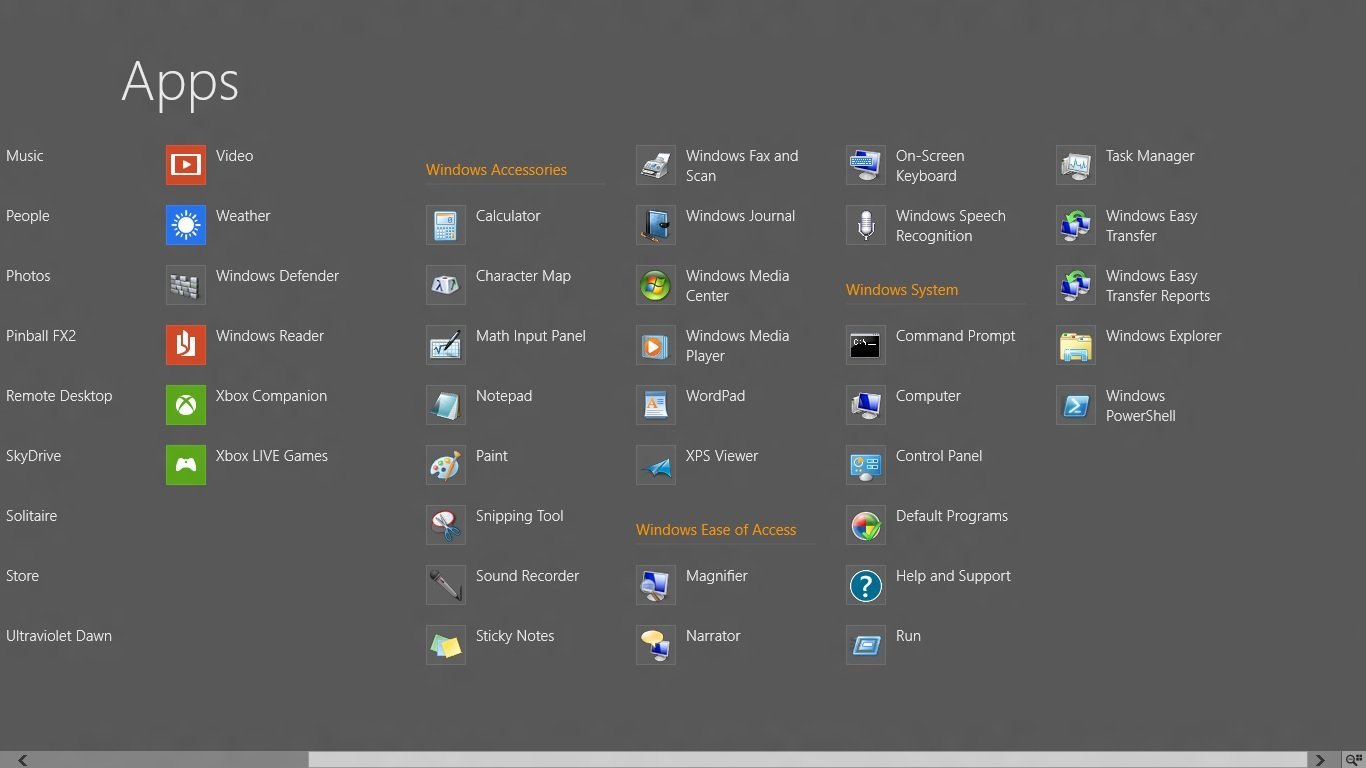Open XPS Viewer icon

656,465
